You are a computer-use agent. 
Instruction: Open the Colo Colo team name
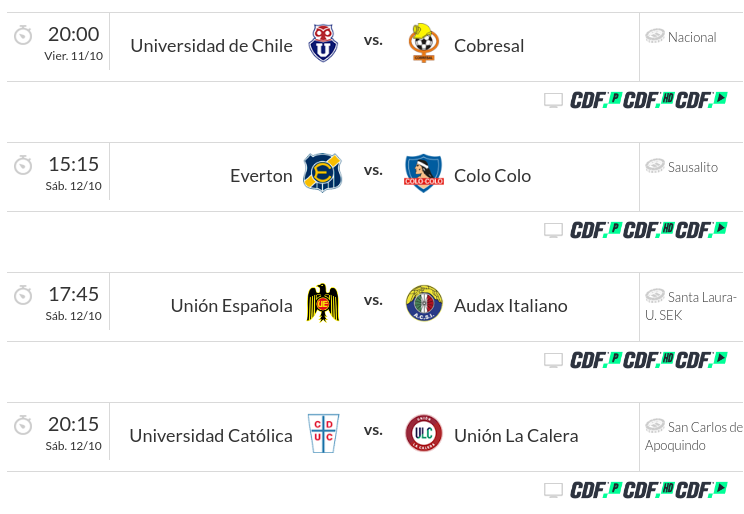493,176
